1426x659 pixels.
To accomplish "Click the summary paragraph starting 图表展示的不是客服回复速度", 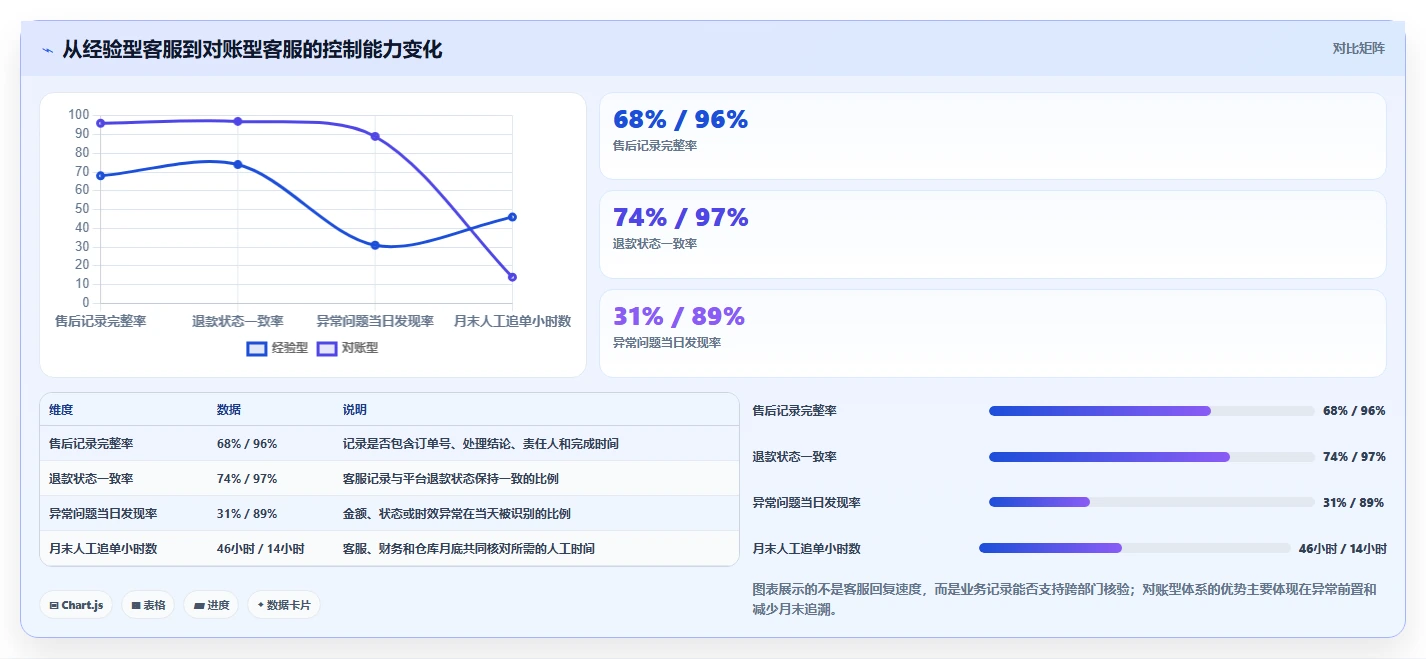I will (1065, 599).
